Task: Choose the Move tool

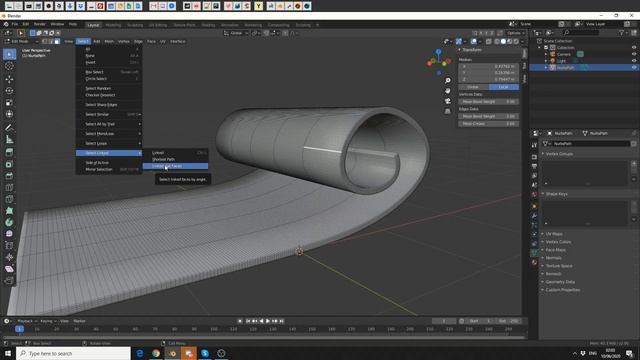Action: pyautogui.click(x=9, y=79)
